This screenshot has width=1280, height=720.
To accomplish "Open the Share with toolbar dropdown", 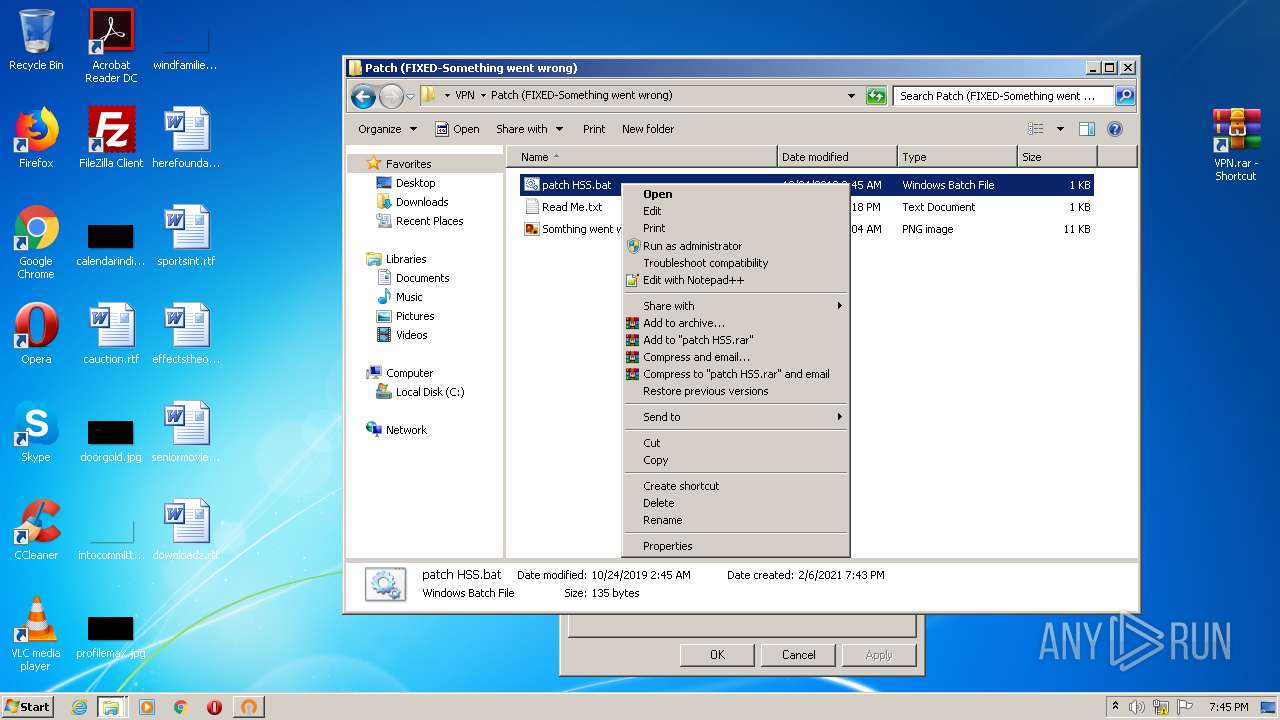I will point(529,129).
